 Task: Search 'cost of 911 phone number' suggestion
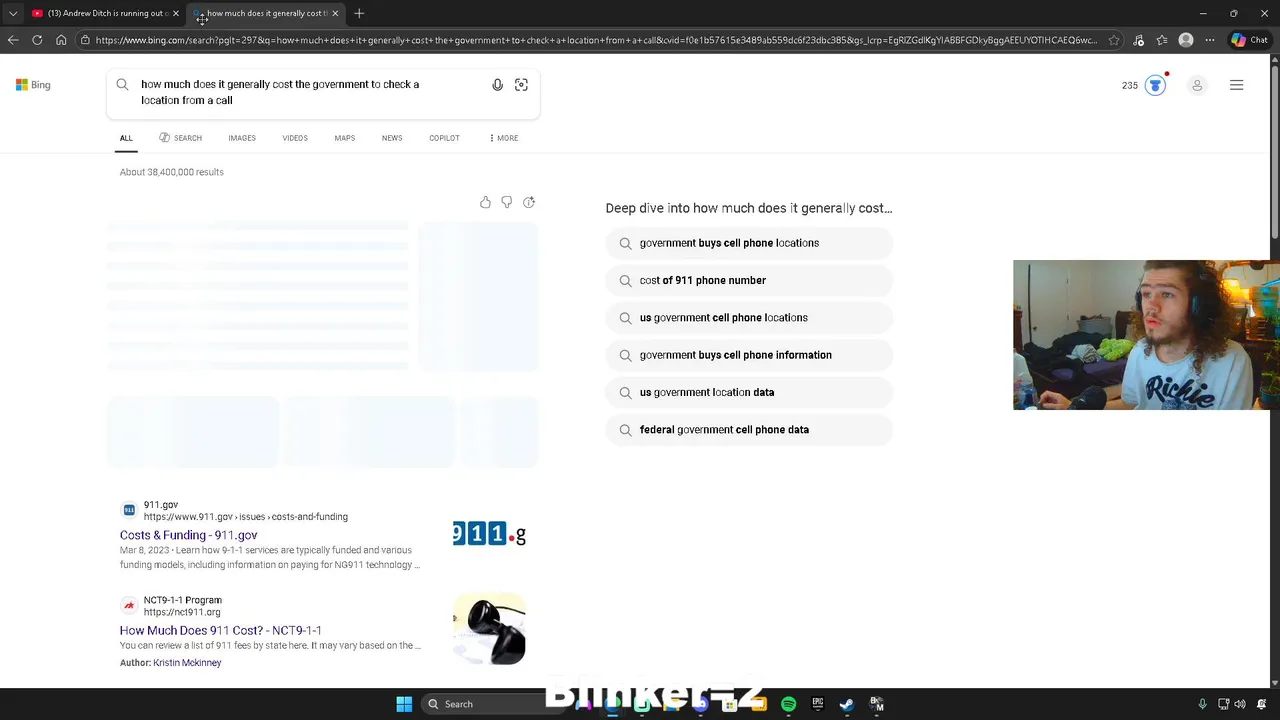click(x=749, y=280)
